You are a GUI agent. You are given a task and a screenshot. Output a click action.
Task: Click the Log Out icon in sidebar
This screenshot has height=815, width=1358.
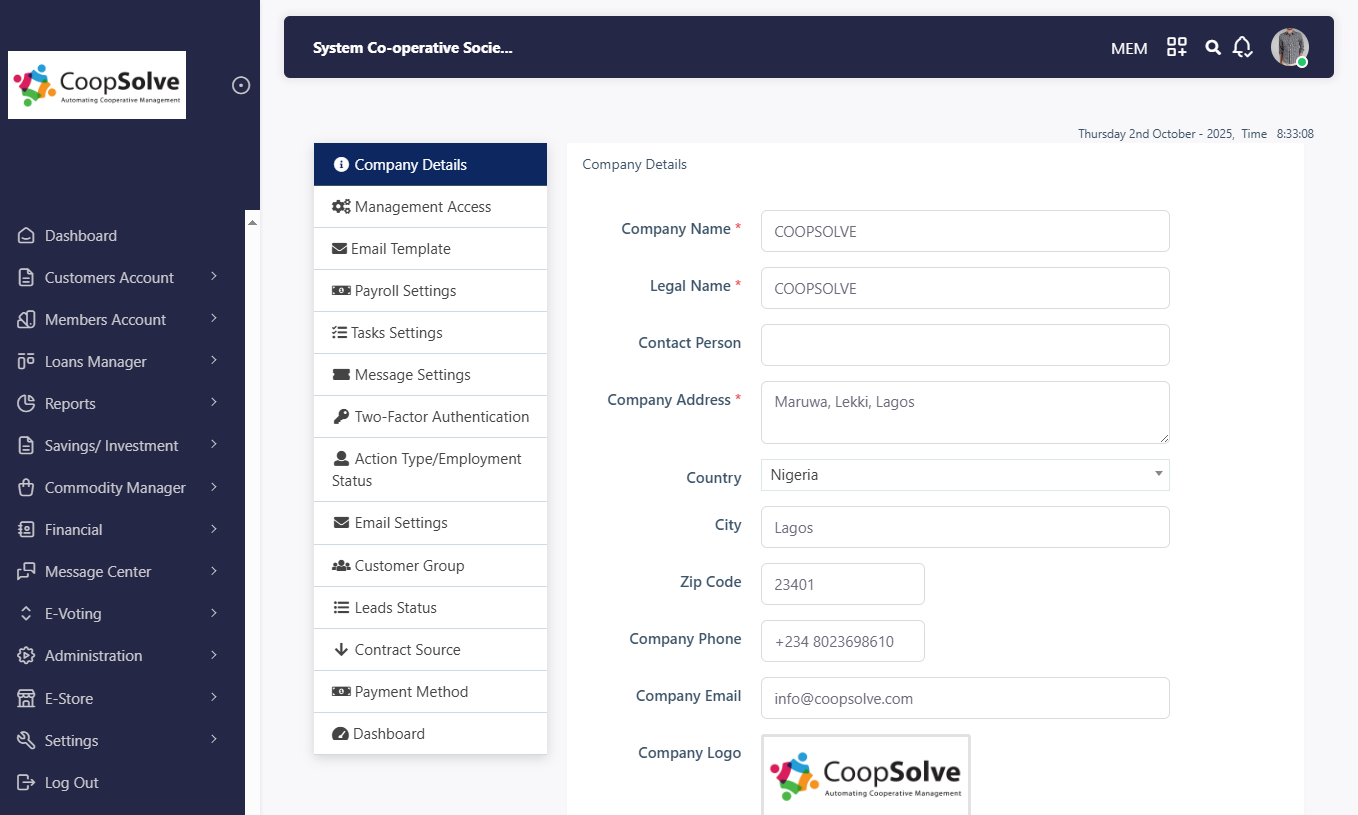tap(26, 783)
